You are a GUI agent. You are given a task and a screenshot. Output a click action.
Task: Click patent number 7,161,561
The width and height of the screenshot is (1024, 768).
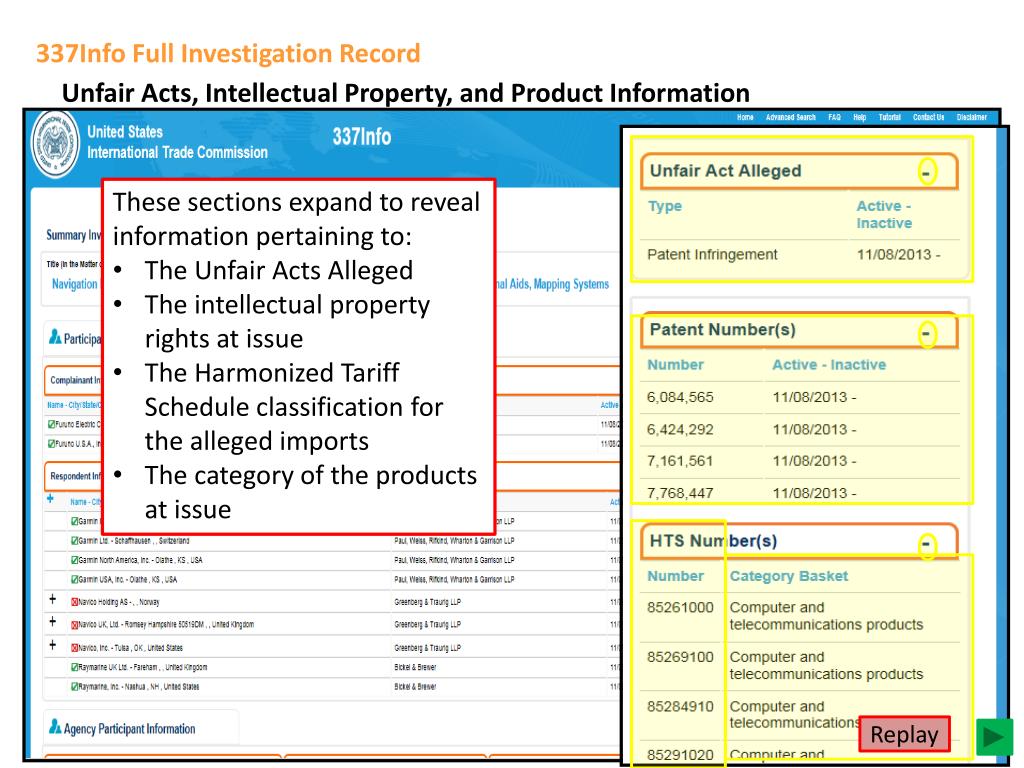point(680,461)
